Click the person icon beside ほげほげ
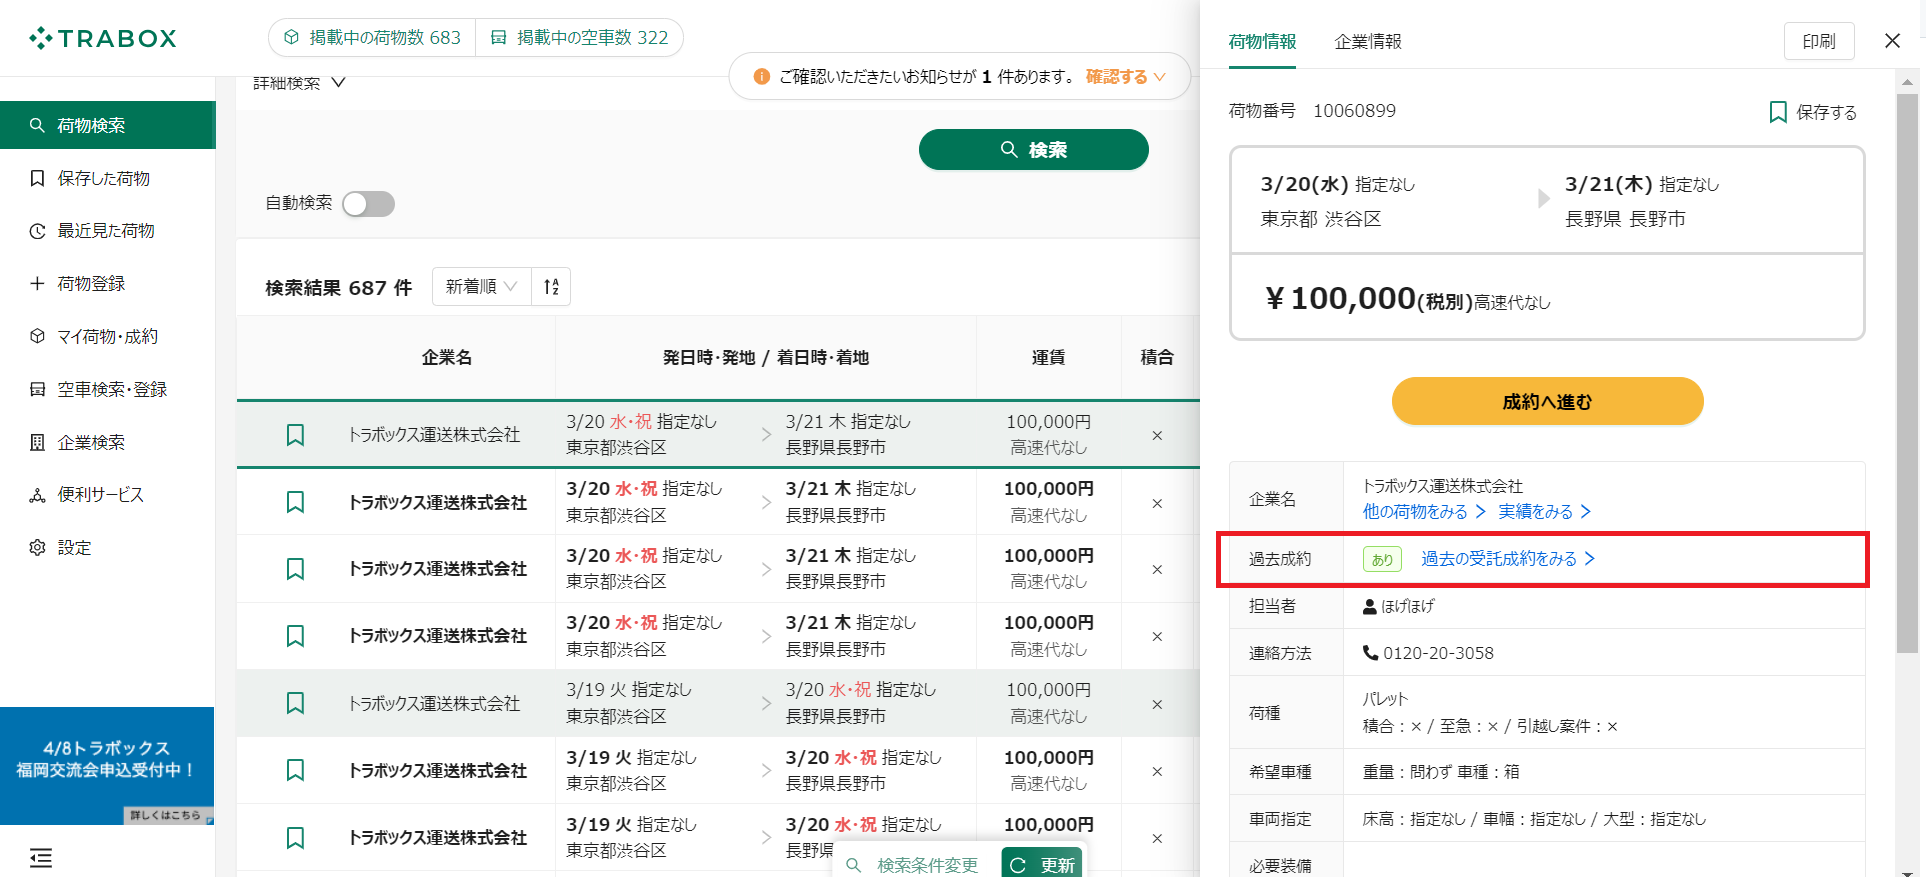The height and width of the screenshot is (877, 1926). [x=1370, y=606]
